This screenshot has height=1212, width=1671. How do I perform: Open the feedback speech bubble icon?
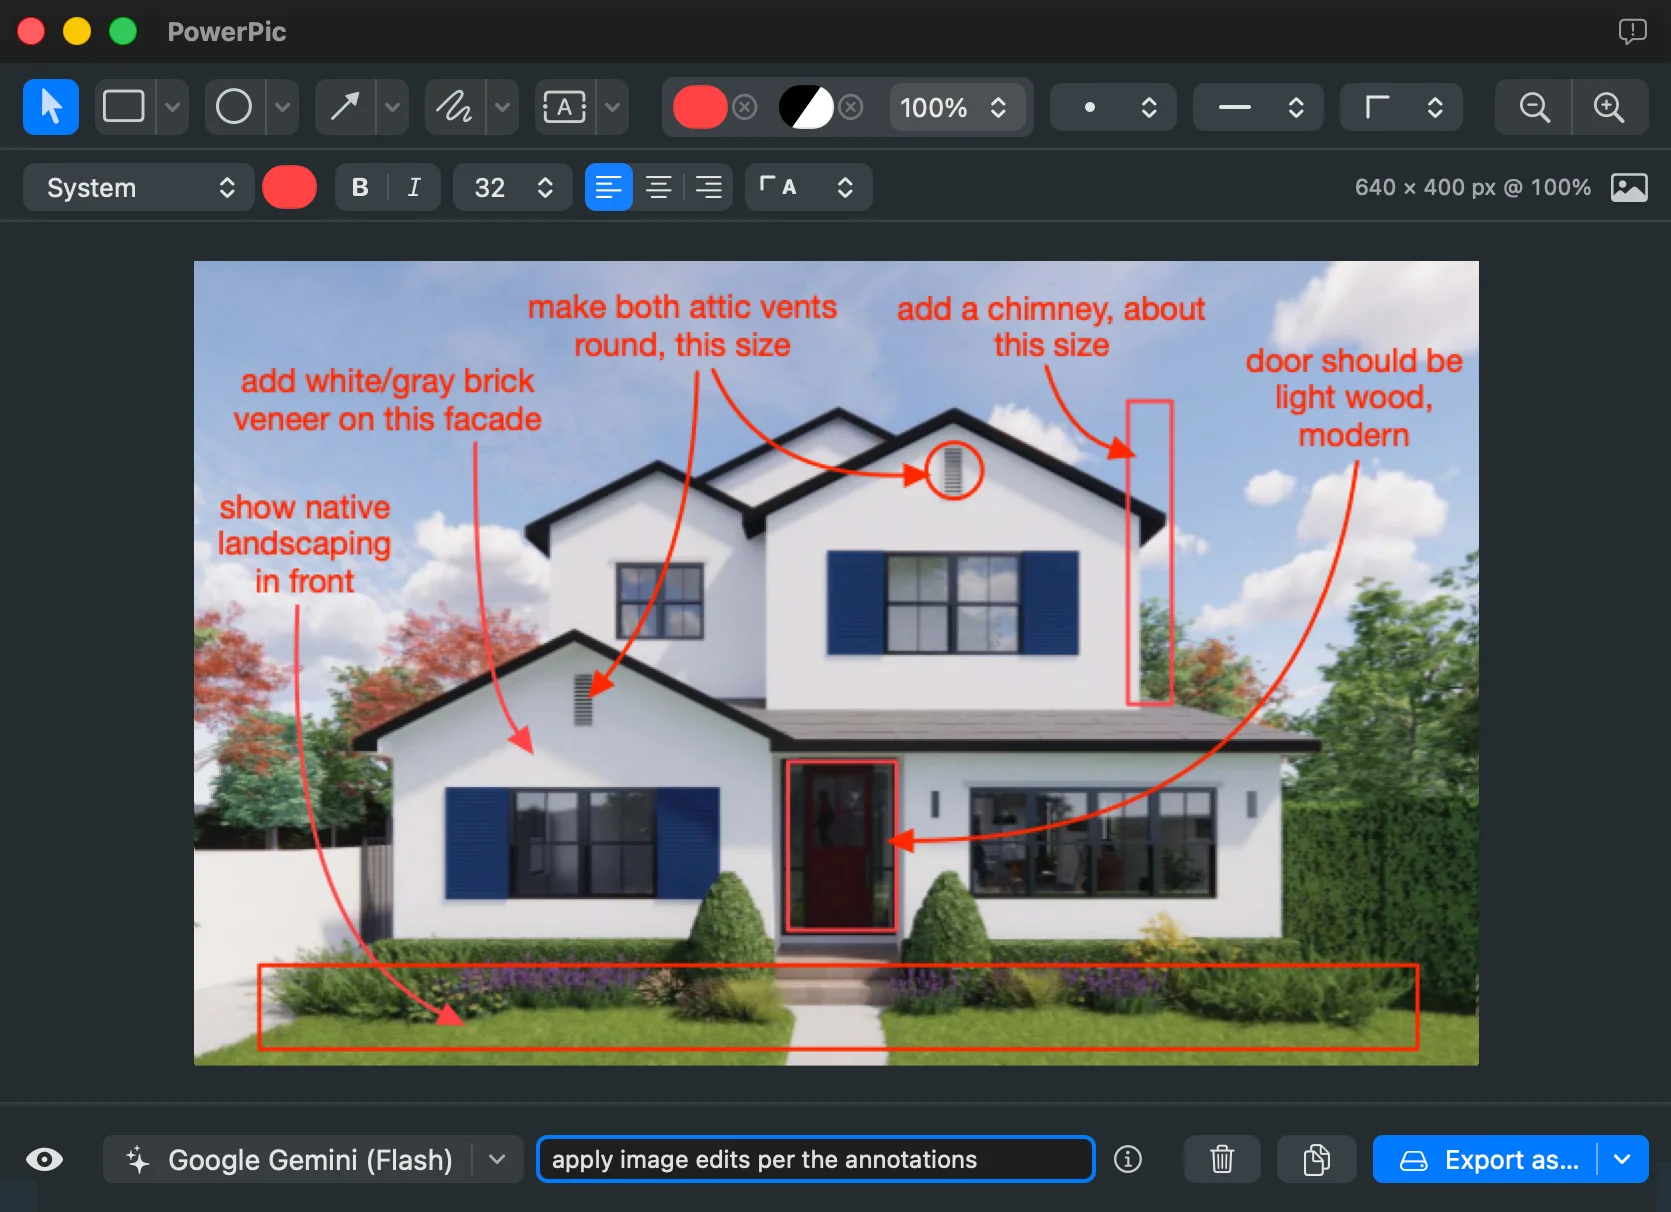pos(1632,31)
